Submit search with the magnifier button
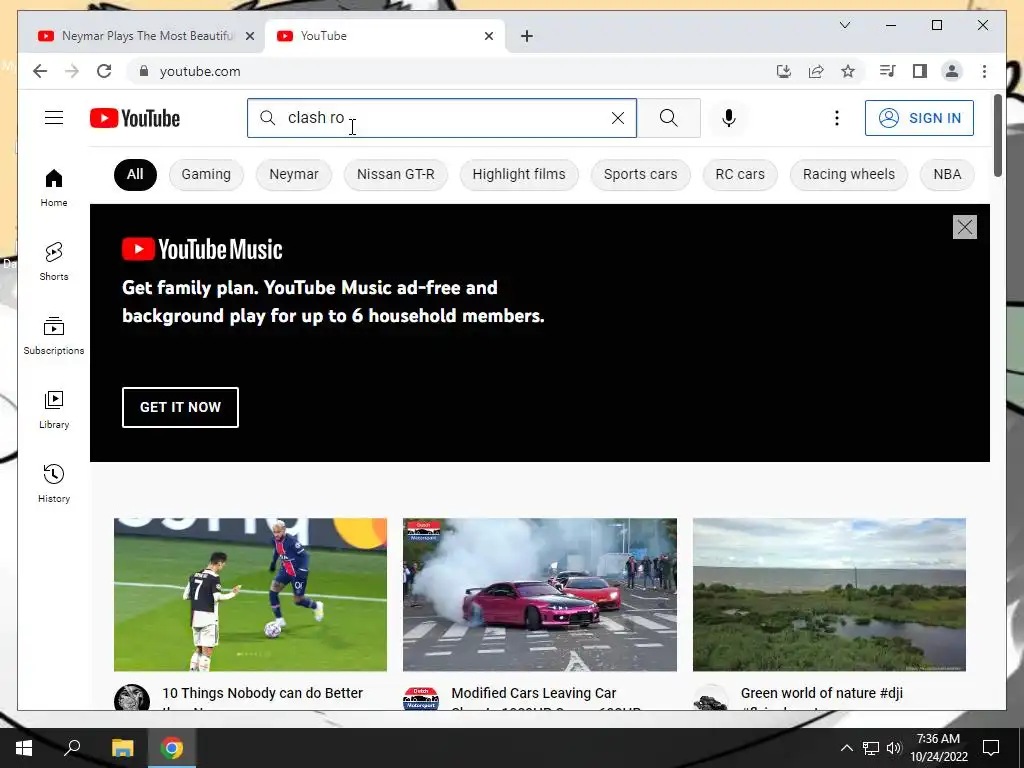Viewport: 1024px width, 768px height. tap(669, 118)
